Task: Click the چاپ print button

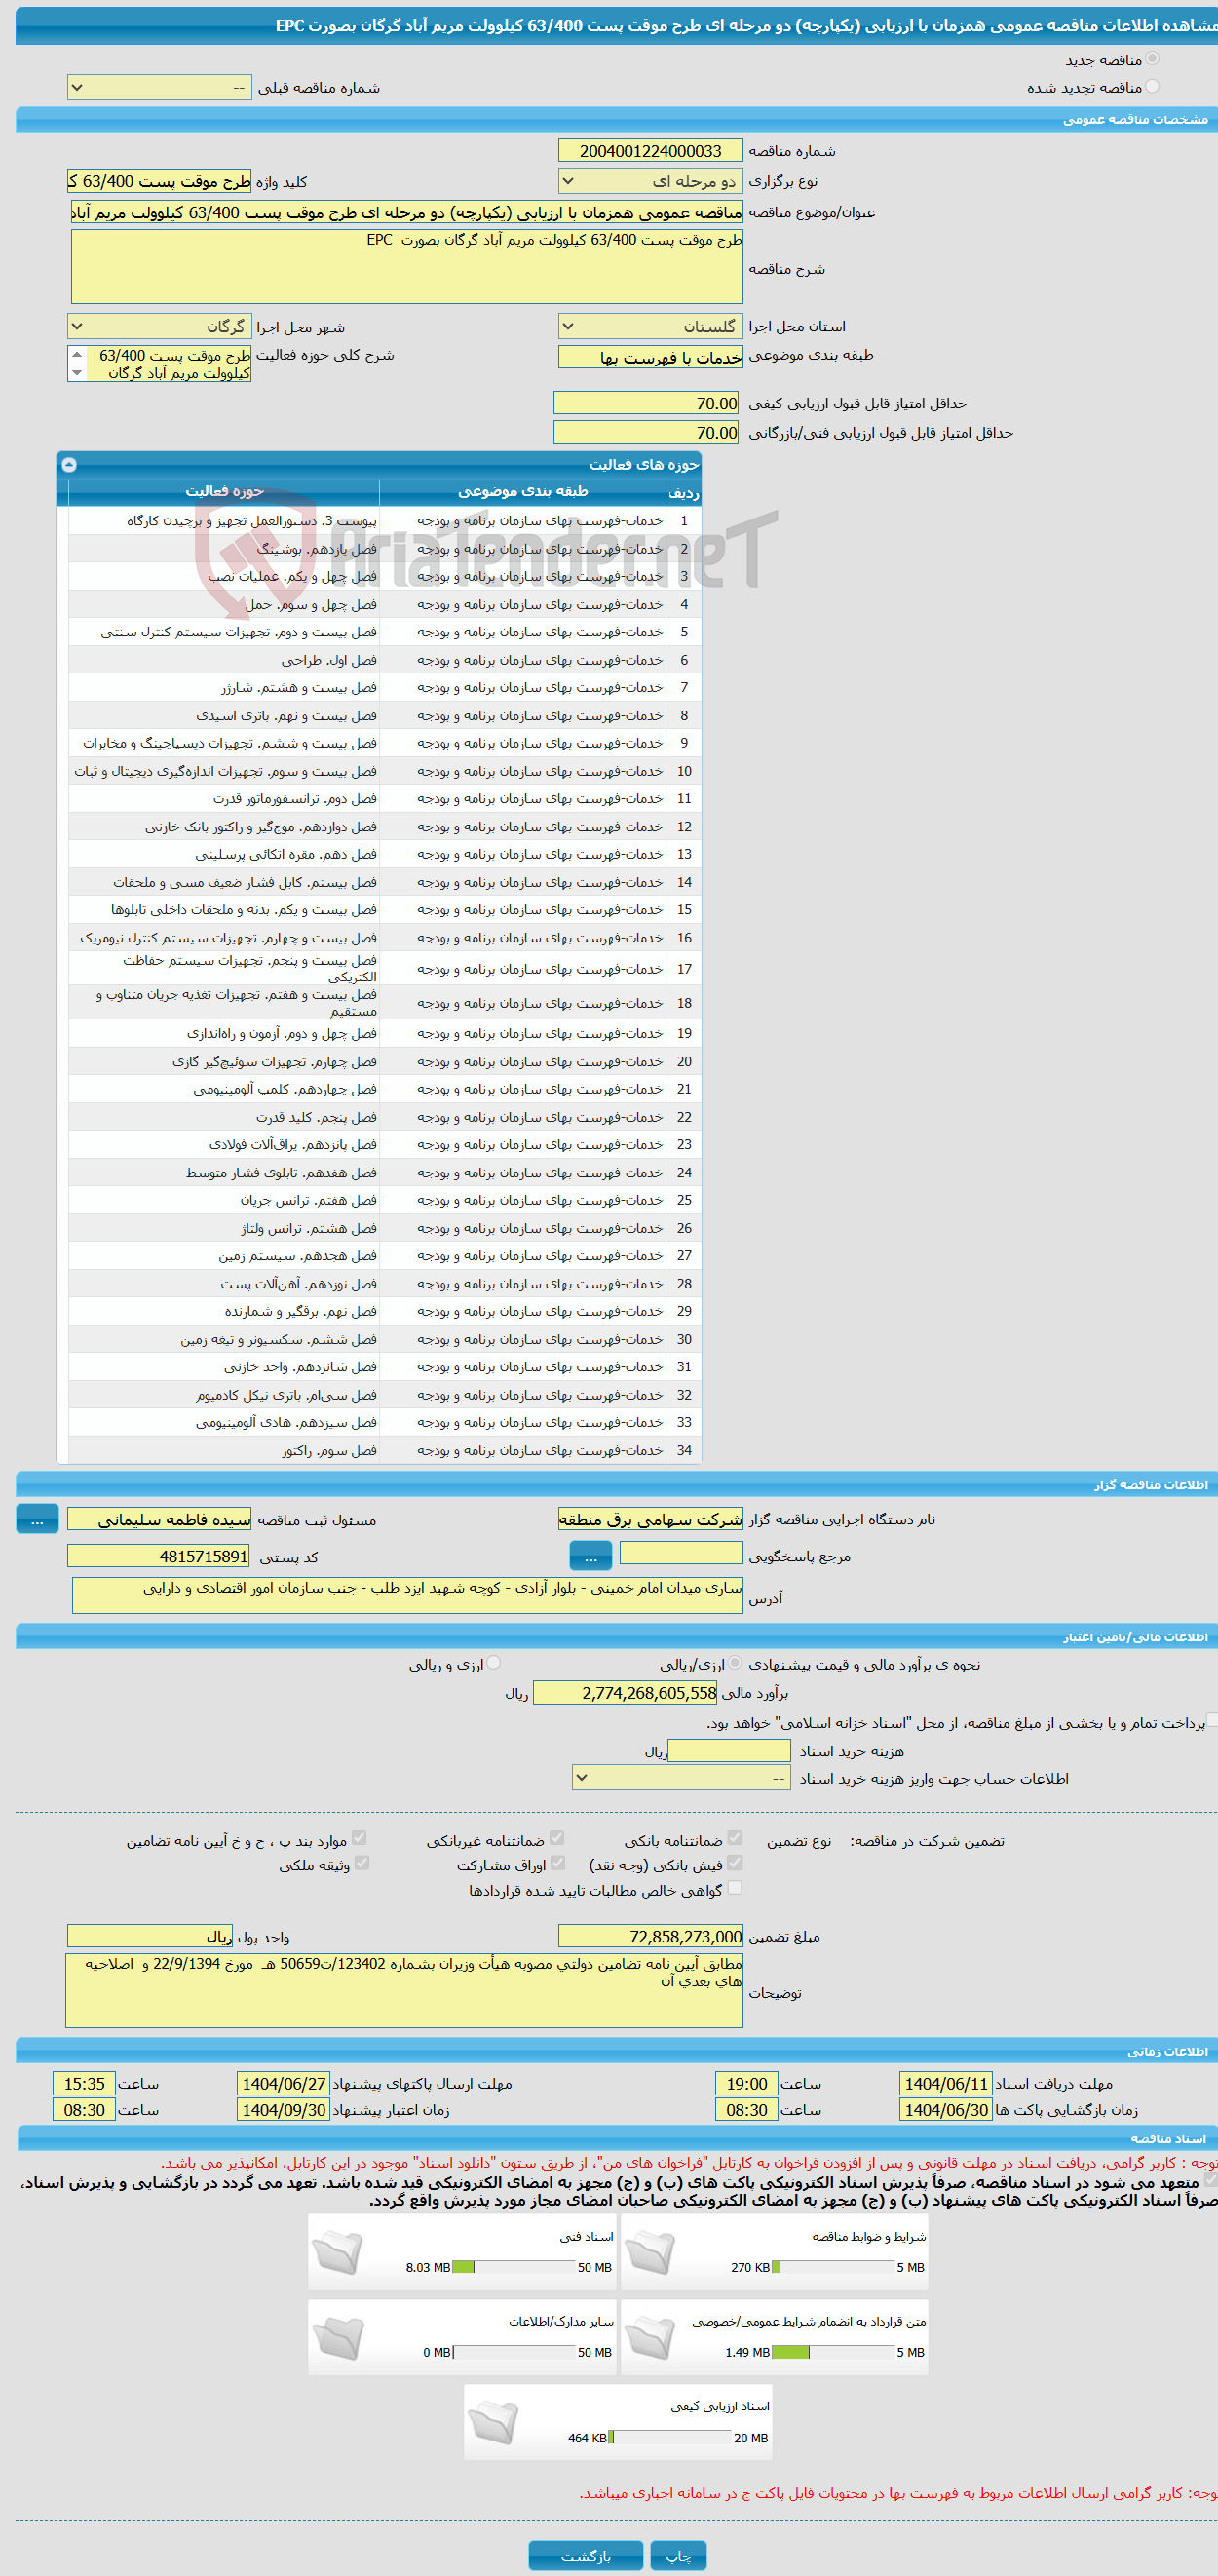Action: click(678, 2555)
